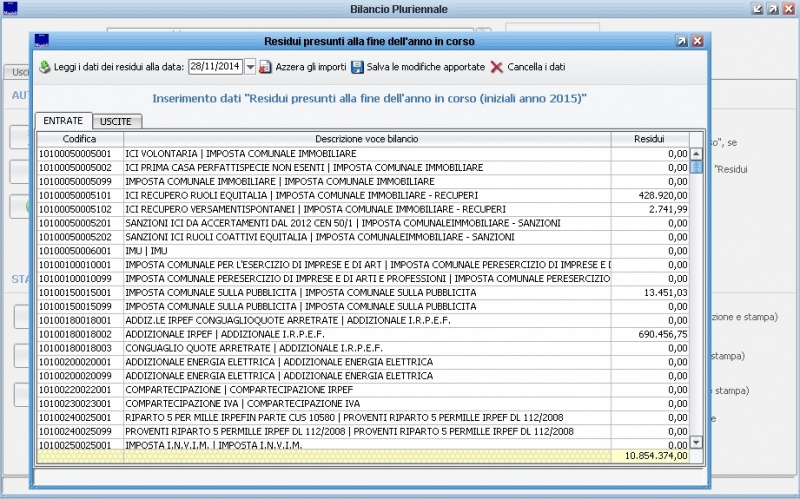This screenshot has width=800, height=499.
Task: Click code cell 10100100010001
Action: (80, 265)
